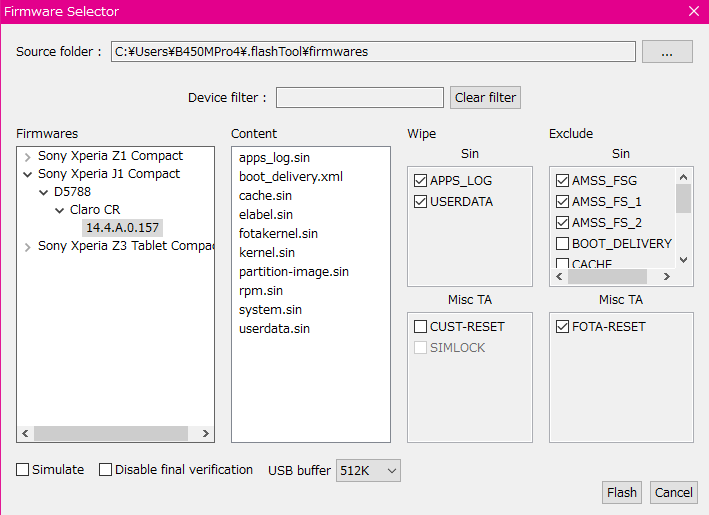The height and width of the screenshot is (515, 709).
Task: Expand Sony Xperia Z3 Tablet Compact node
Action: pyautogui.click(x=28, y=247)
